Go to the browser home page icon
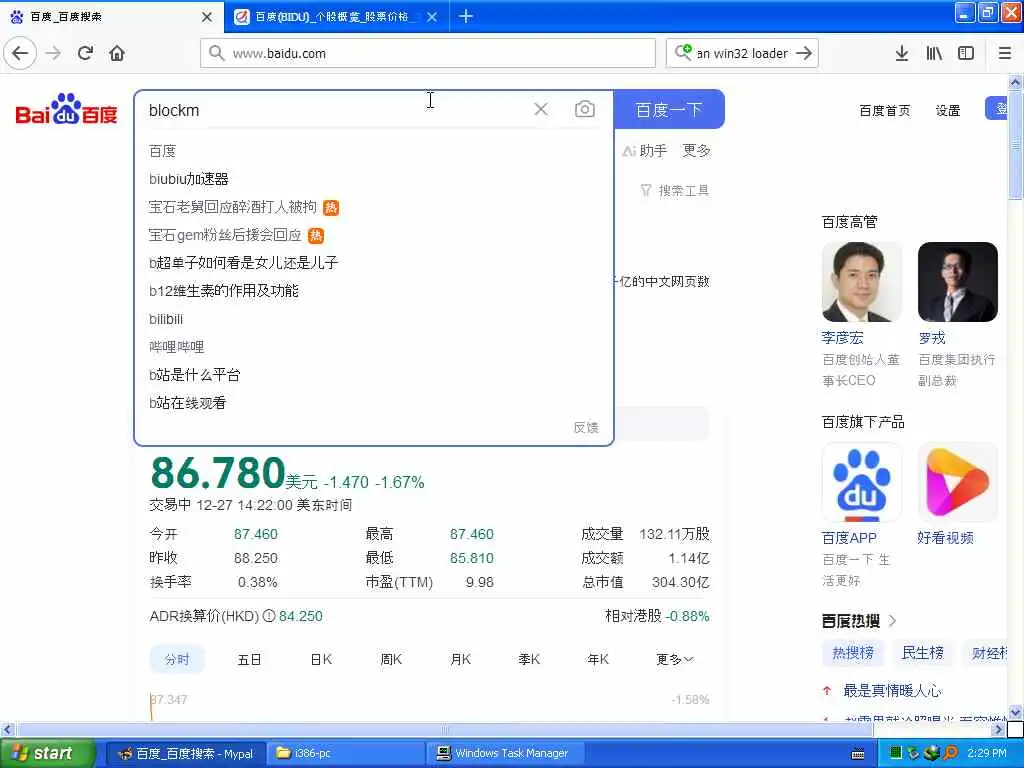Viewport: 1024px width, 768px height. pyautogui.click(x=117, y=53)
